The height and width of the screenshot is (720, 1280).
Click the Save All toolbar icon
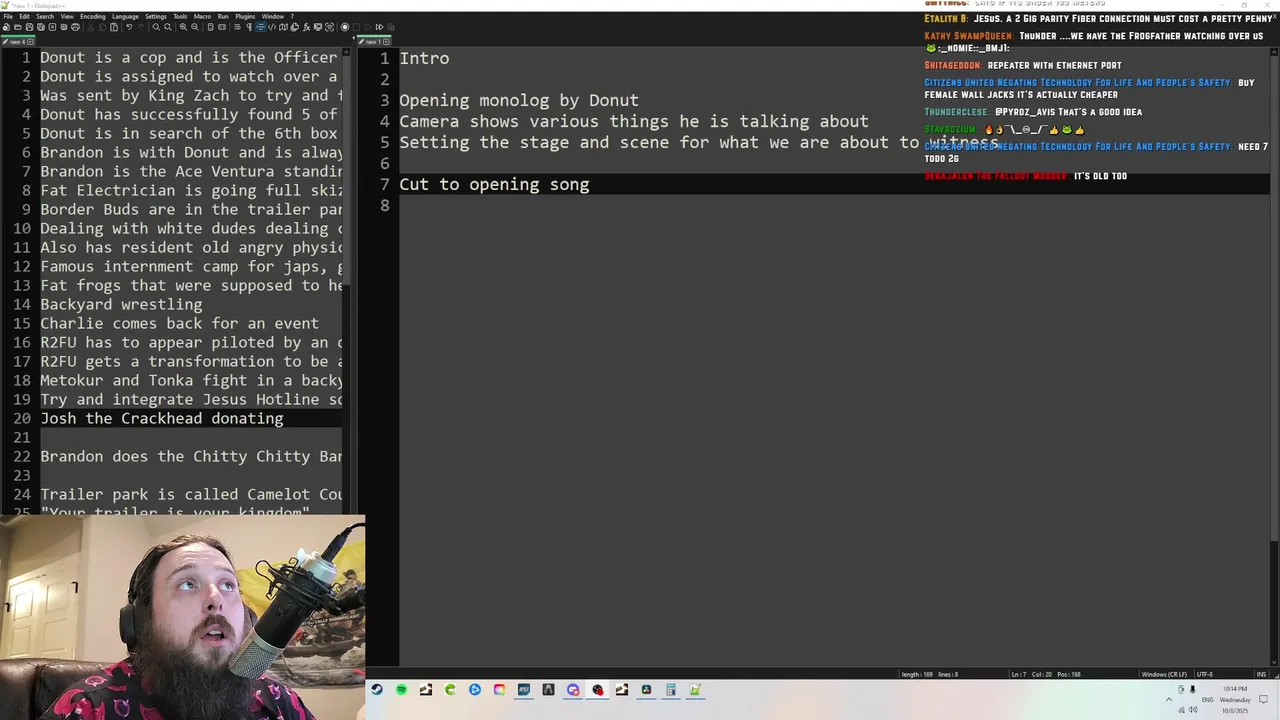point(41,27)
